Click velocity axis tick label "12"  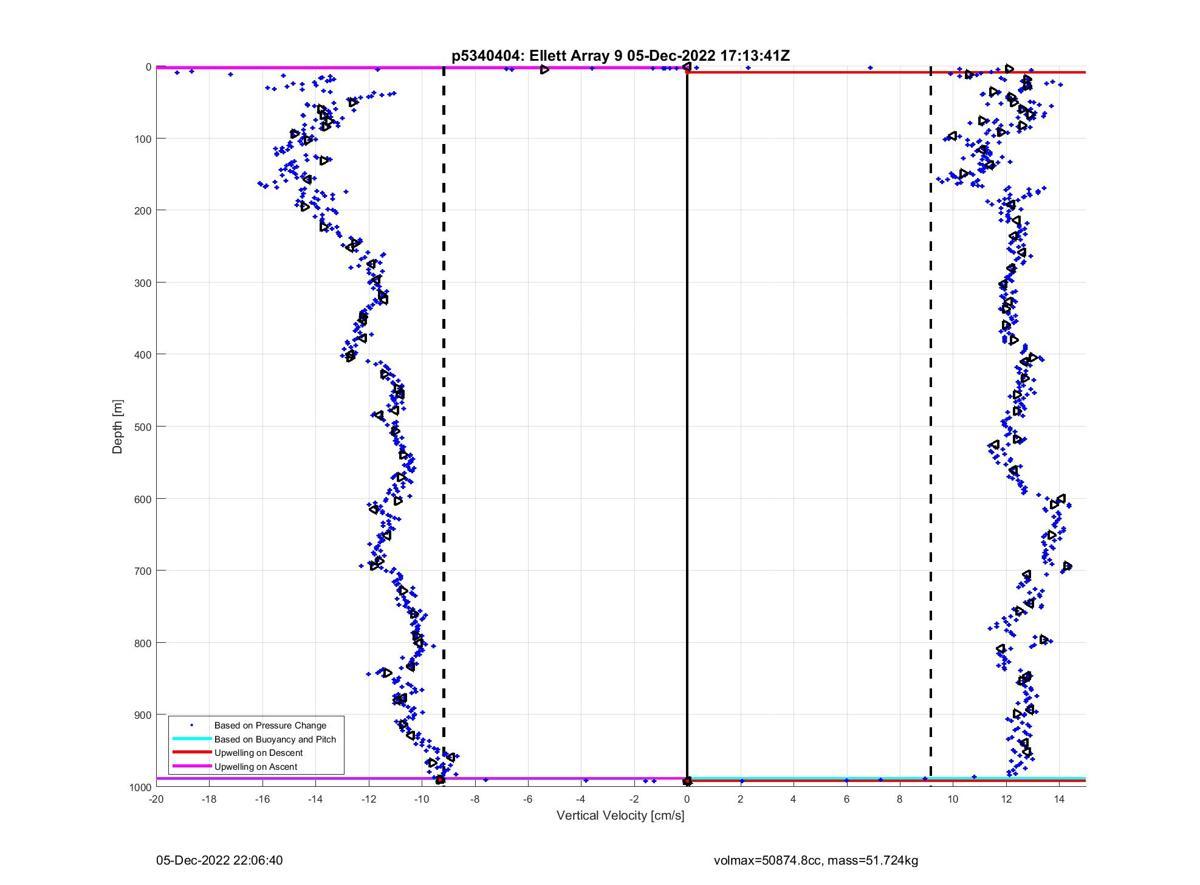point(1006,799)
